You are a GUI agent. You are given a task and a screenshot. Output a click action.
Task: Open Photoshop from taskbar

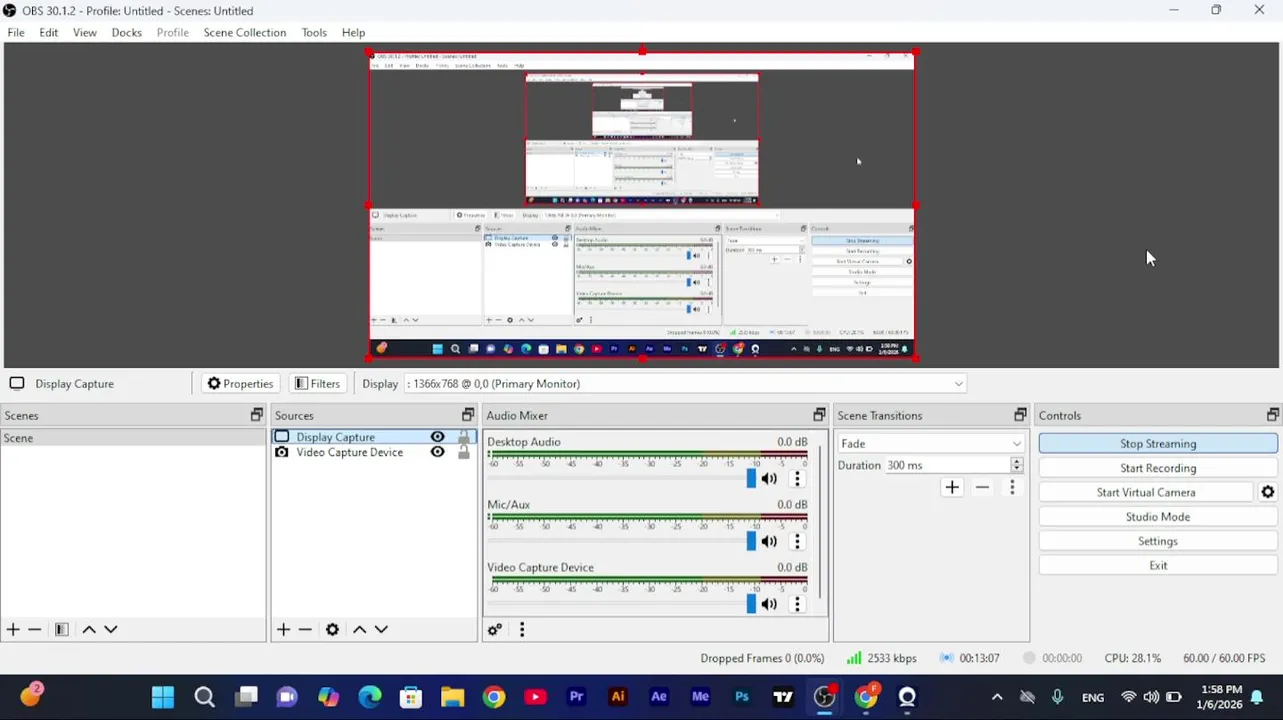point(742,697)
